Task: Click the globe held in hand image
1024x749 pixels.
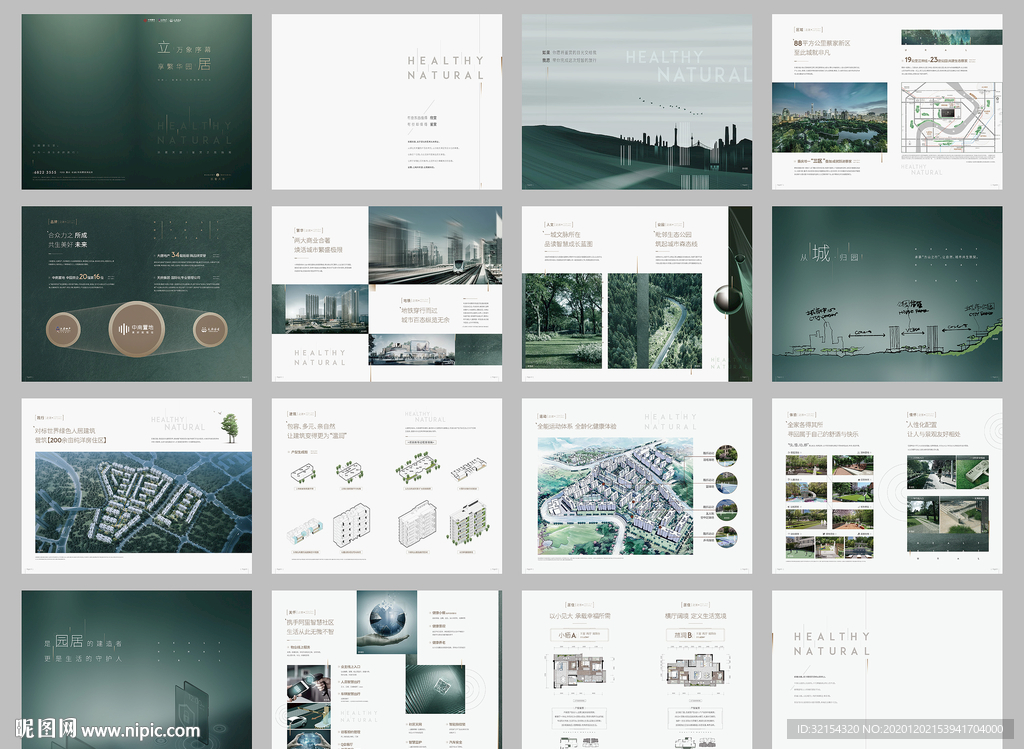Action: pyautogui.click(x=387, y=622)
